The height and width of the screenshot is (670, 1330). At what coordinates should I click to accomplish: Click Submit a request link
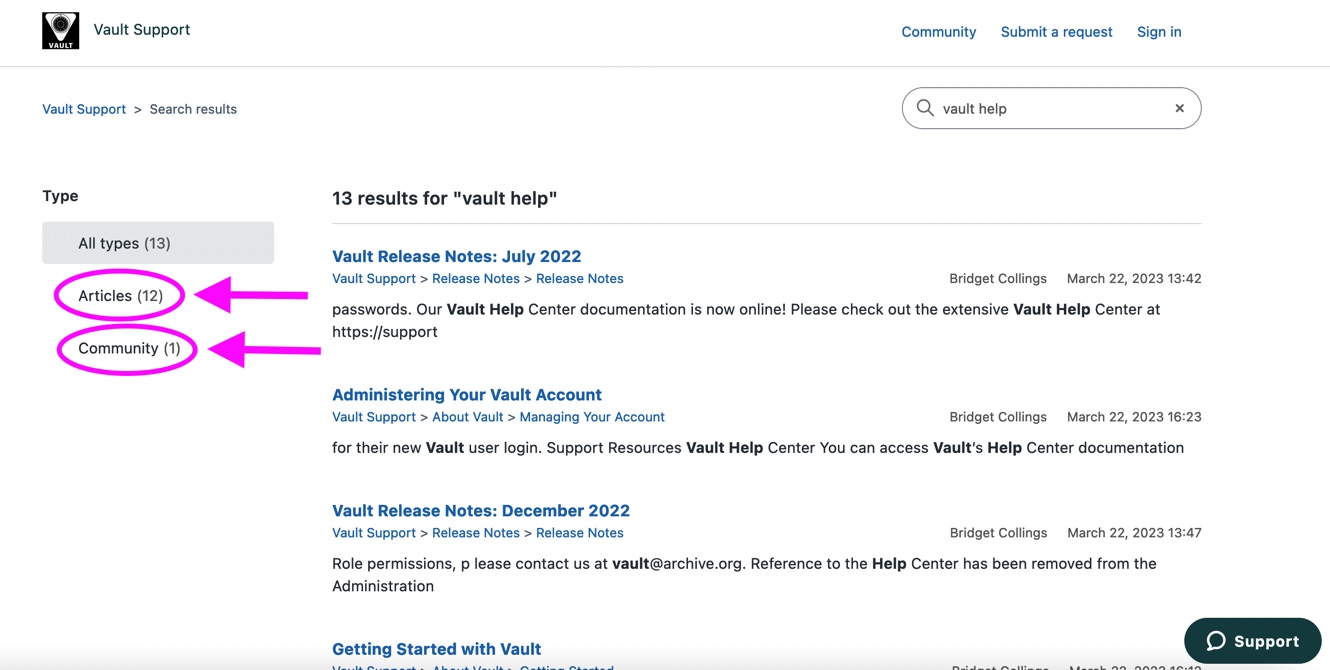(x=1056, y=32)
